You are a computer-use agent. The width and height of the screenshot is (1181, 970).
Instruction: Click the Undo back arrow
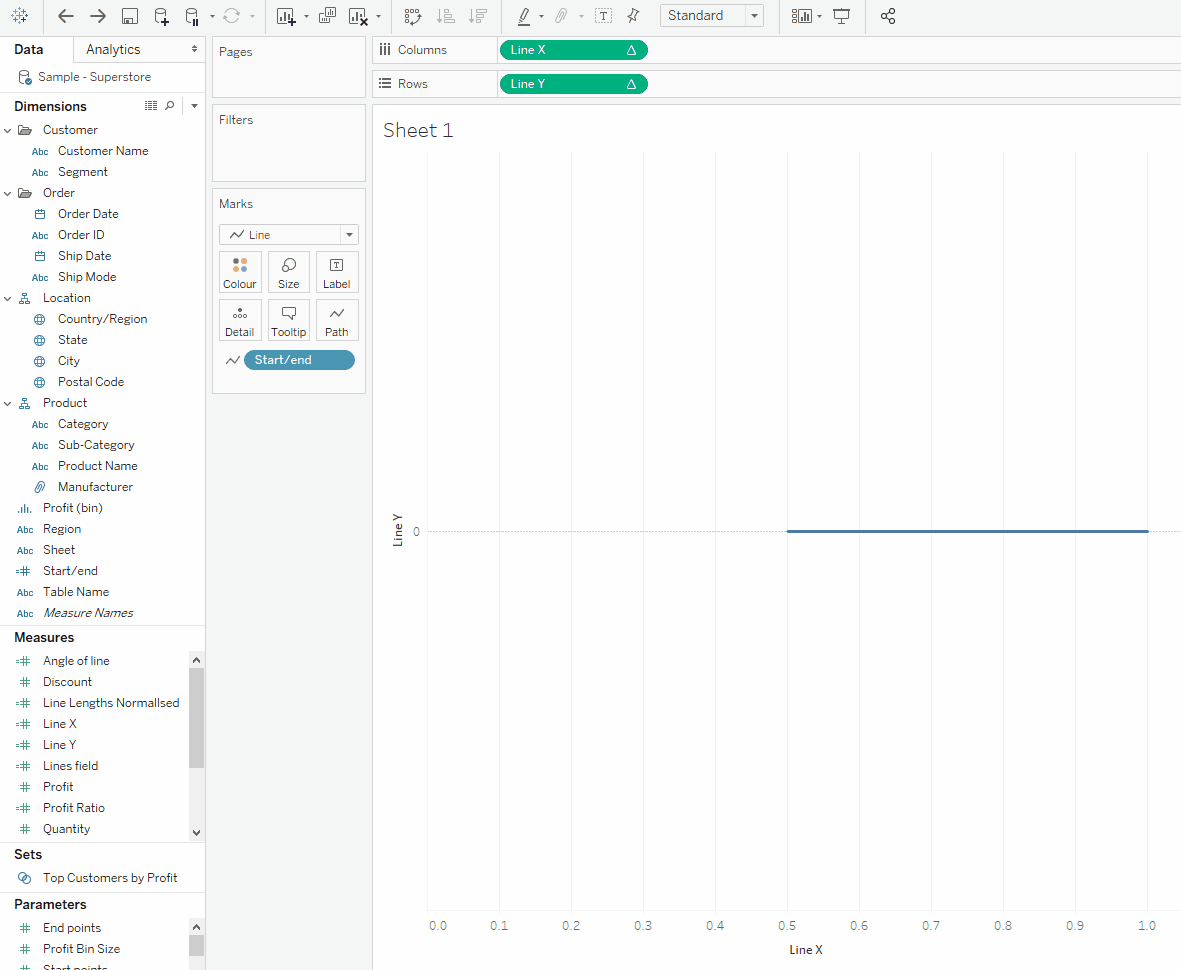point(66,16)
